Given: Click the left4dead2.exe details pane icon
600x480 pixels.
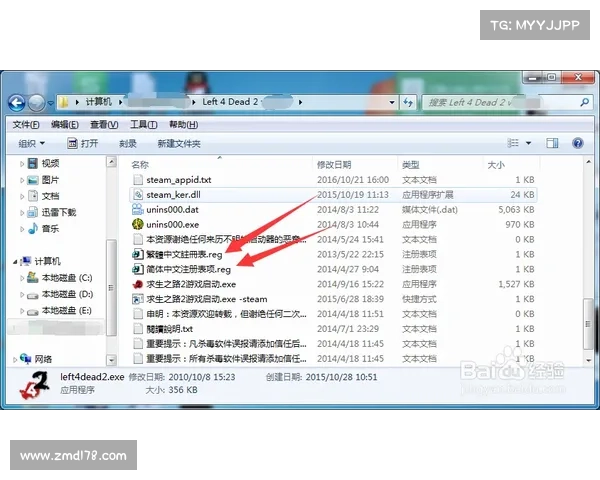Looking at the screenshot, I should click(x=34, y=385).
